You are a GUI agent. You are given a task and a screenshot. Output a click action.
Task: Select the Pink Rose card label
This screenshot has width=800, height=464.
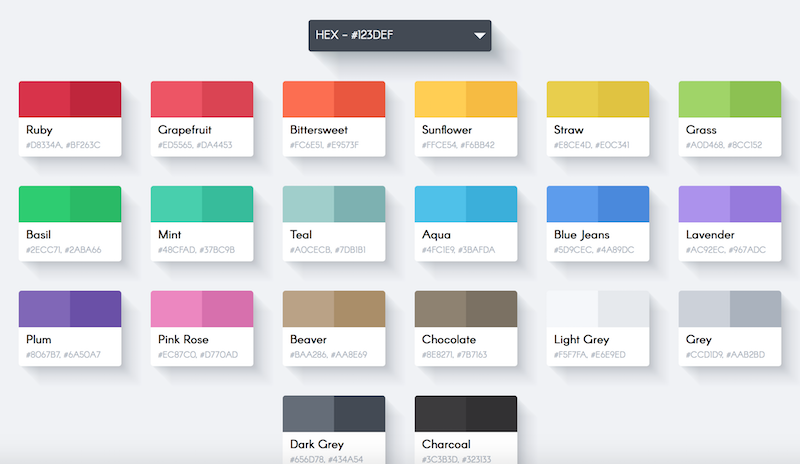tap(182, 340)
